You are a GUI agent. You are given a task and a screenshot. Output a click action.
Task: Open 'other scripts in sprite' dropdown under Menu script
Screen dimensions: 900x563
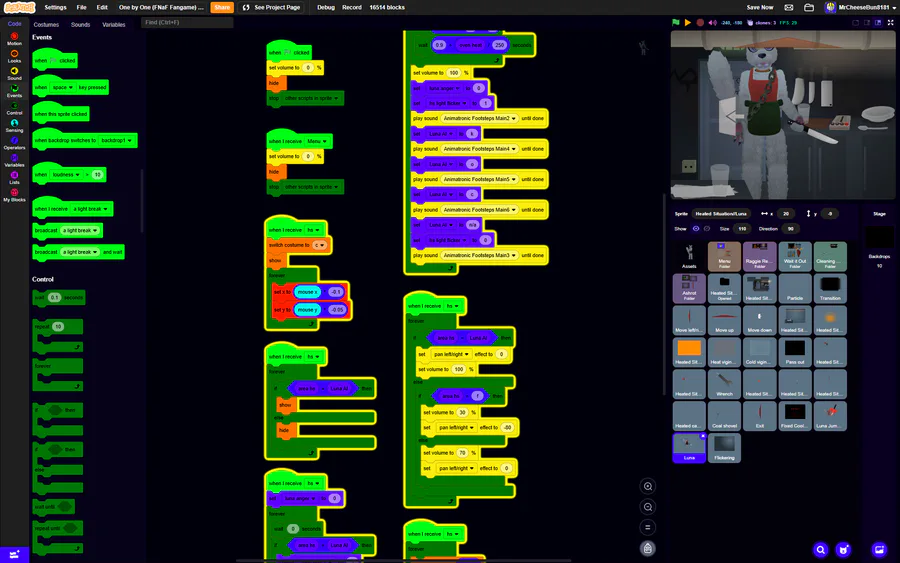[312, 187]
